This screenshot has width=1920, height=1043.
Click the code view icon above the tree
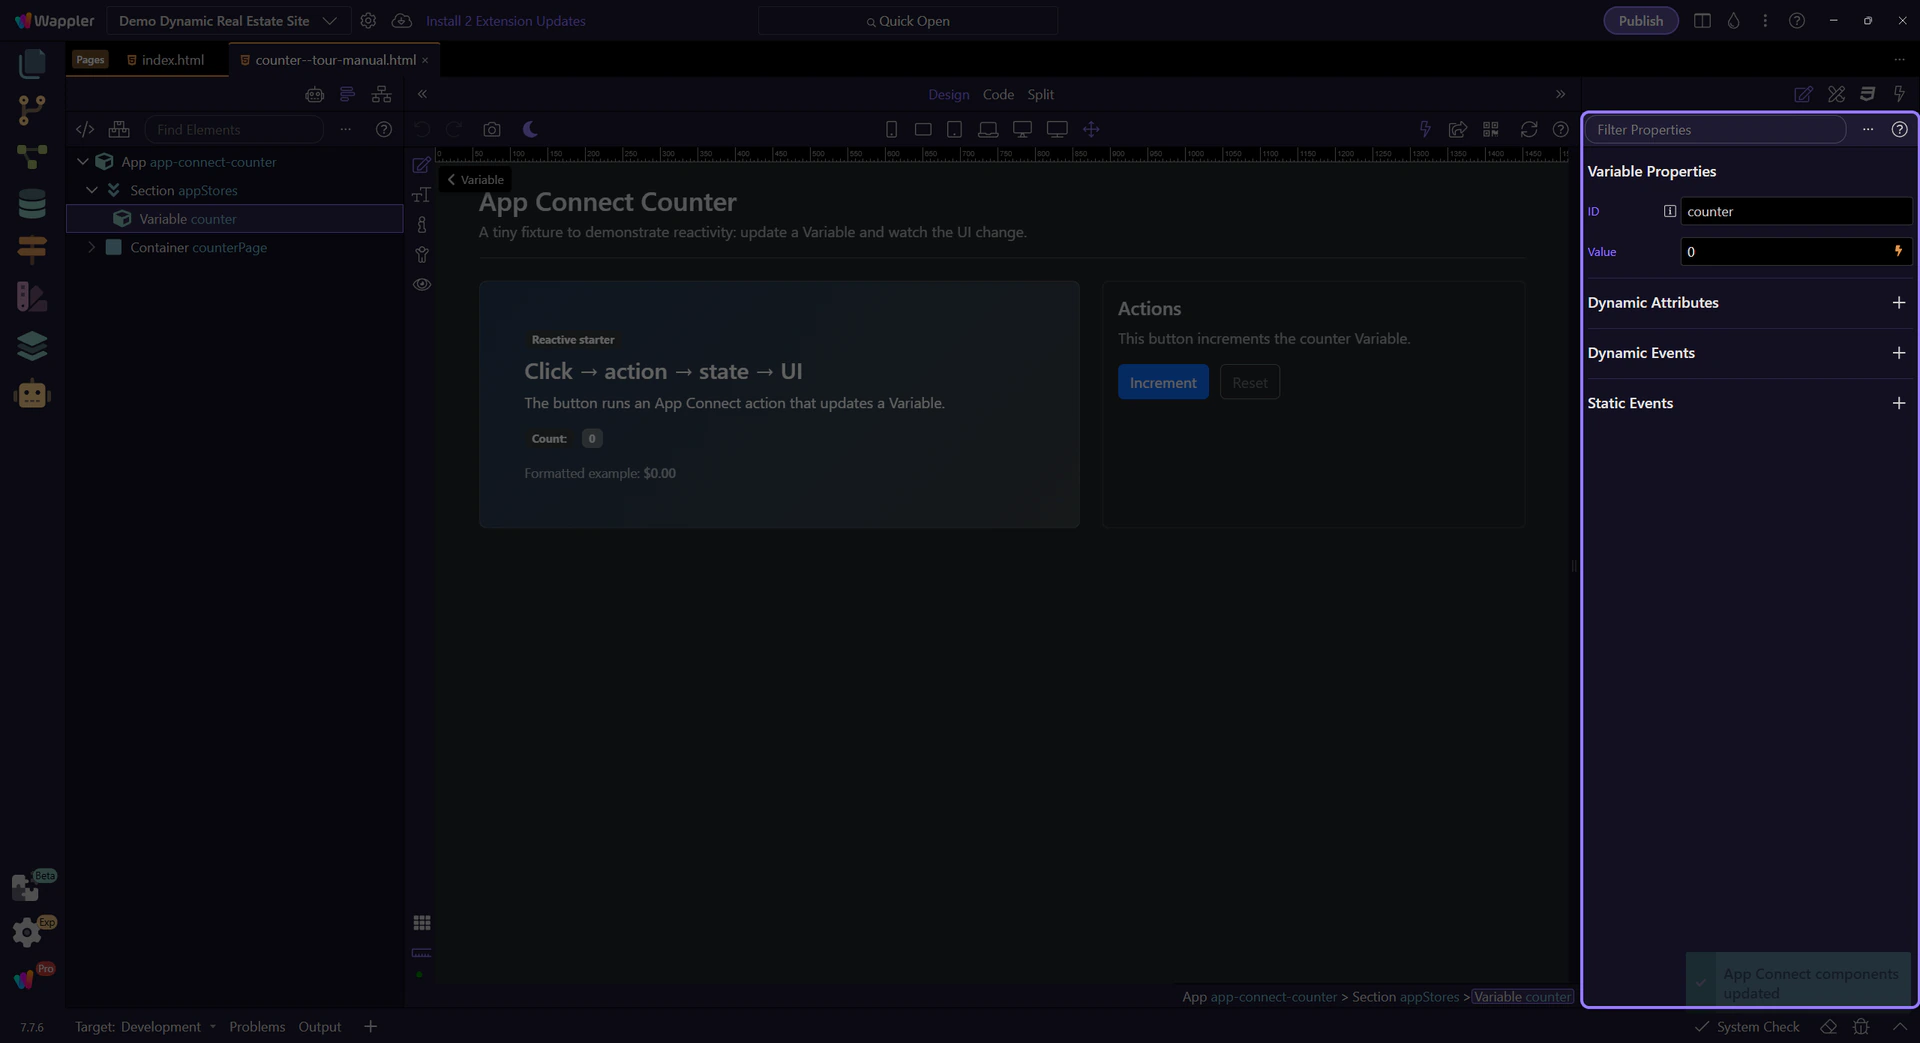click(x=85, y=130)
